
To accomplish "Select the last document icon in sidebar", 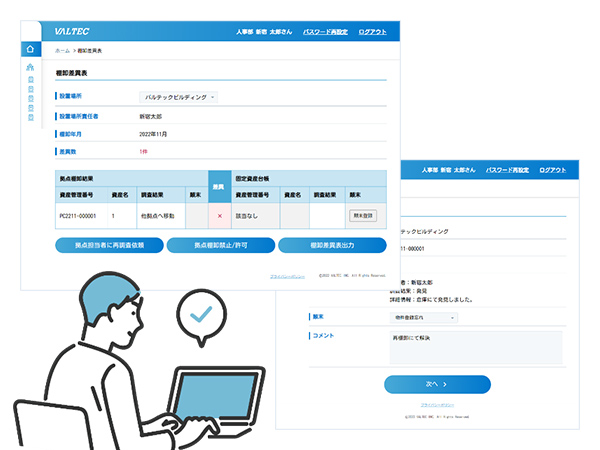I will pos(31,117).
